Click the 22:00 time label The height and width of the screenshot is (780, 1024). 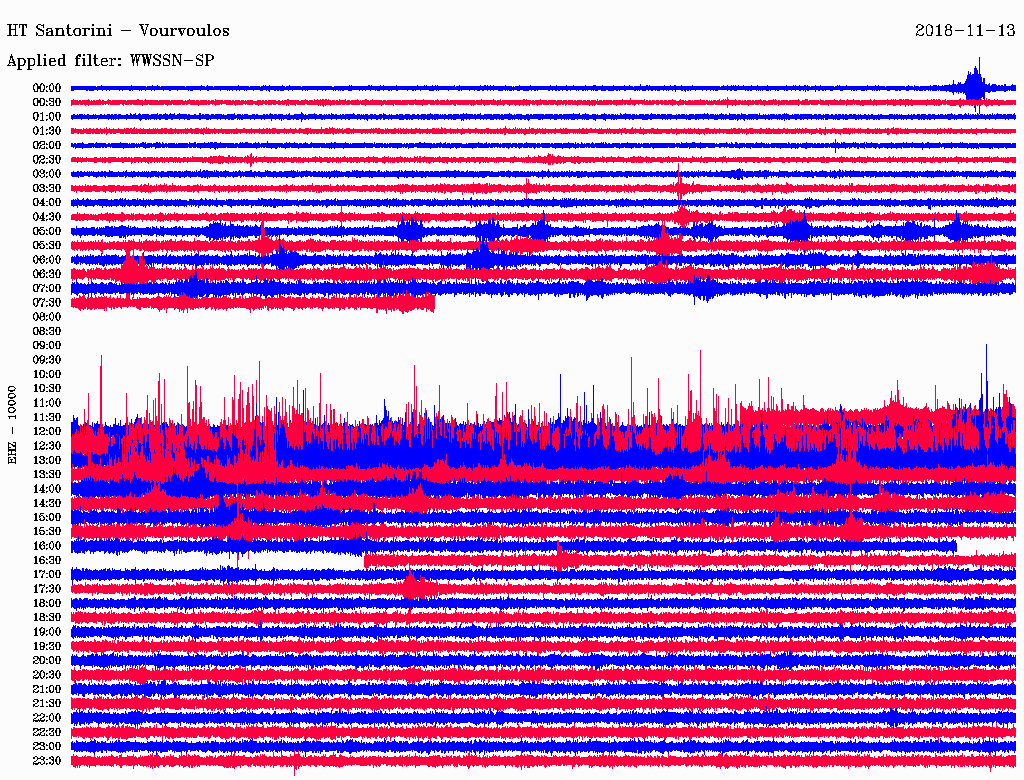48,717
